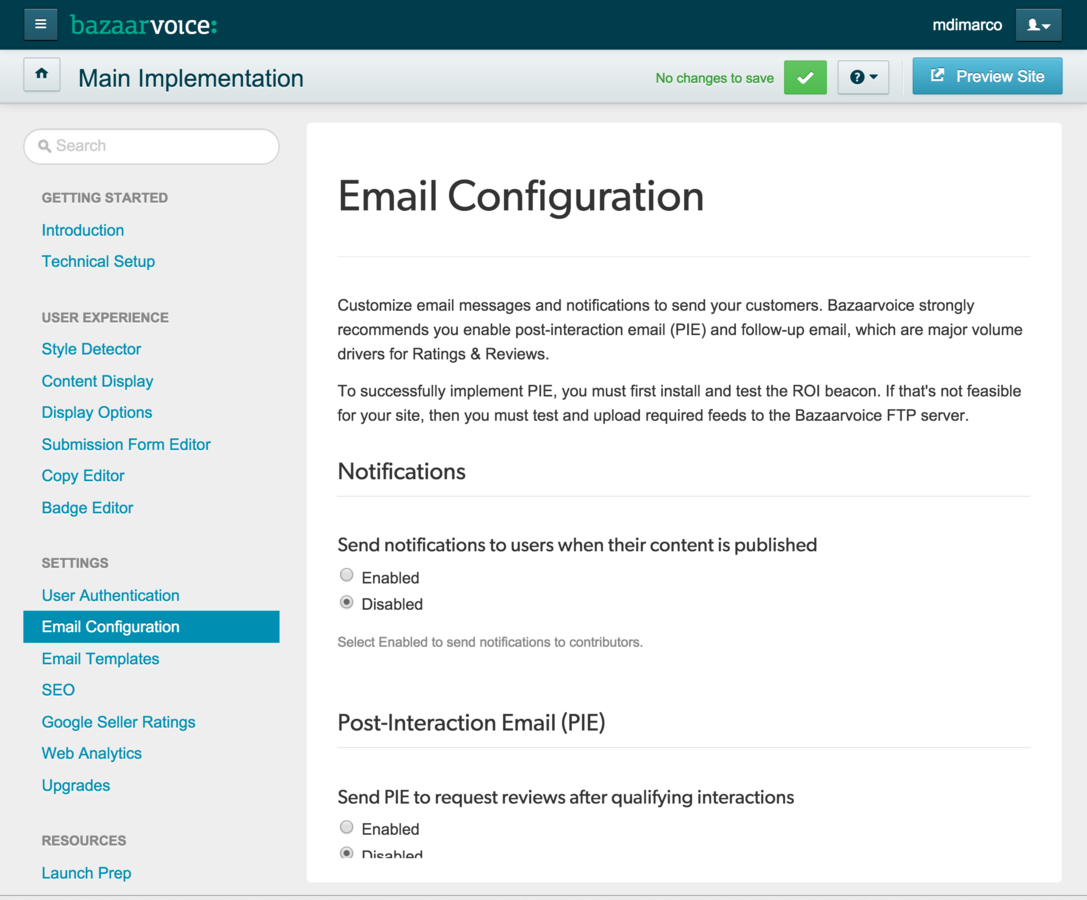This screenshot has height=900, width=1087.
Task: Select Enabled for sending PIE
Action: [347, 827]
